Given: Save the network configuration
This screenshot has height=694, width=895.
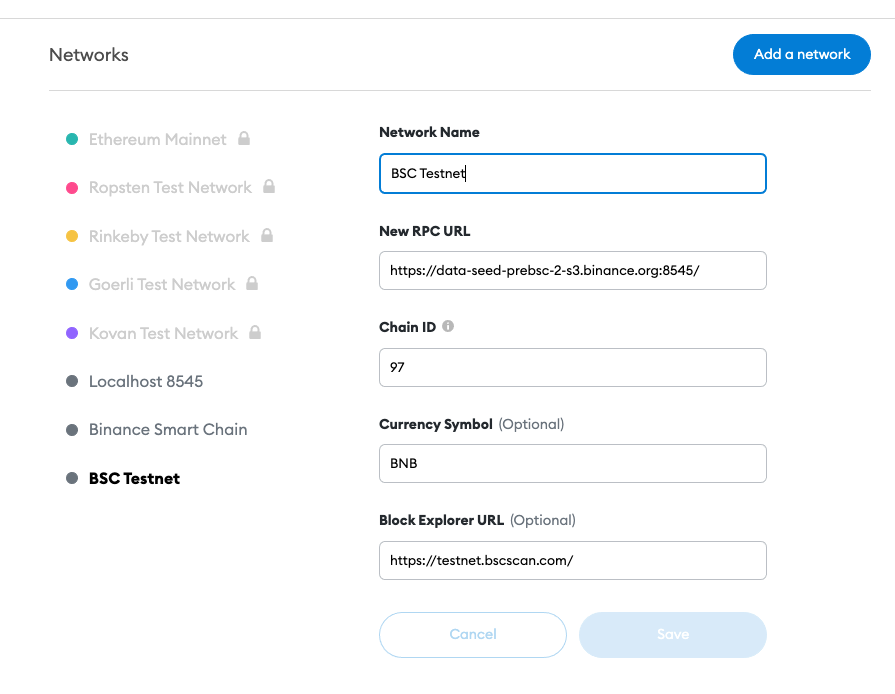Looking at the screenshot, I should (x=673, y=634).
